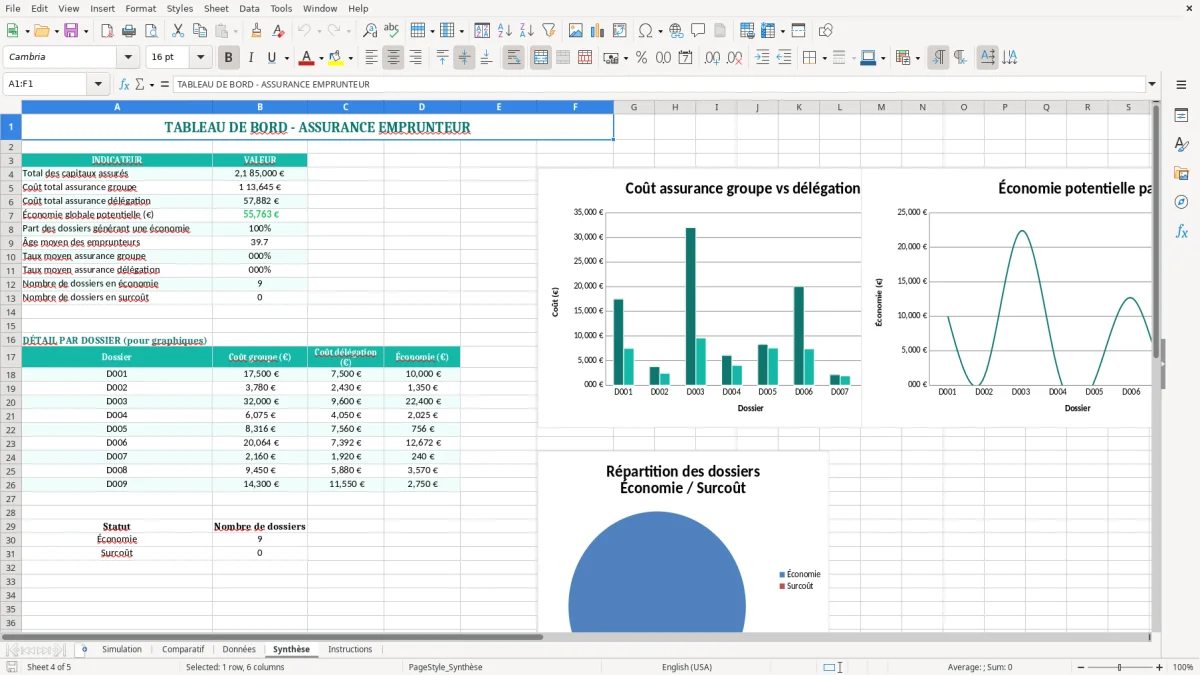The image size is (1200, 675).
Task: Expand the Name Box A1:F1 dropdown
Action: 98,84
